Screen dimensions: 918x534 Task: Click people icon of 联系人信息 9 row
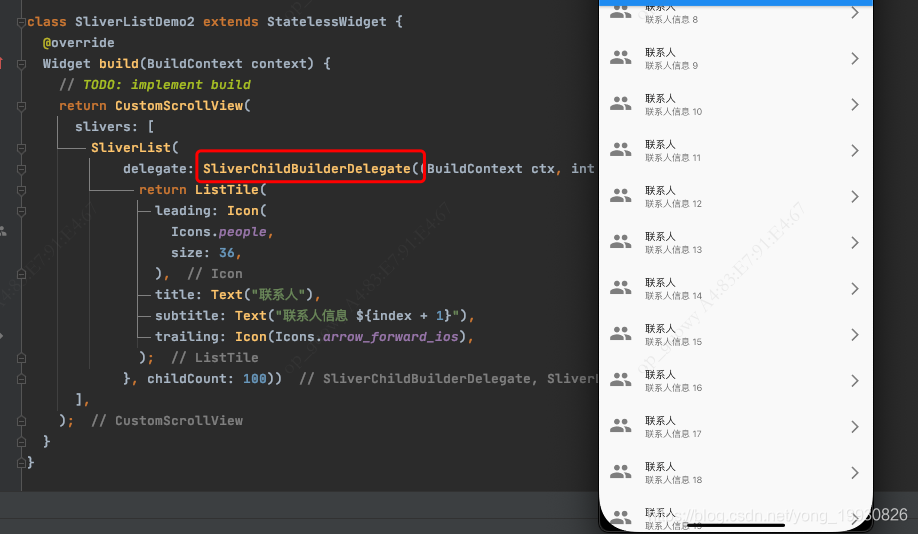coord(621,58)
